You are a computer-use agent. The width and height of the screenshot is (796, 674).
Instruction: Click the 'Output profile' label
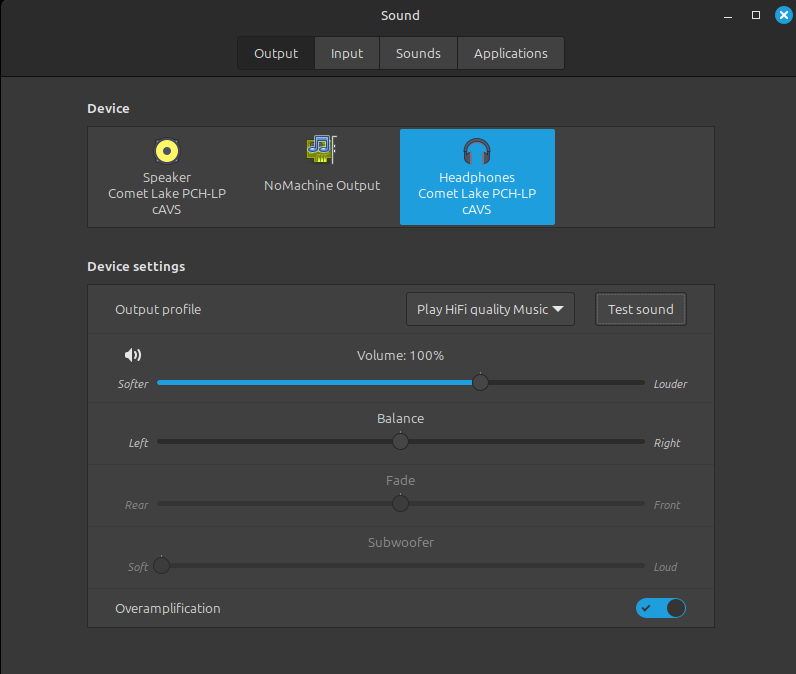pyautogui.click(x=158, y=310)
